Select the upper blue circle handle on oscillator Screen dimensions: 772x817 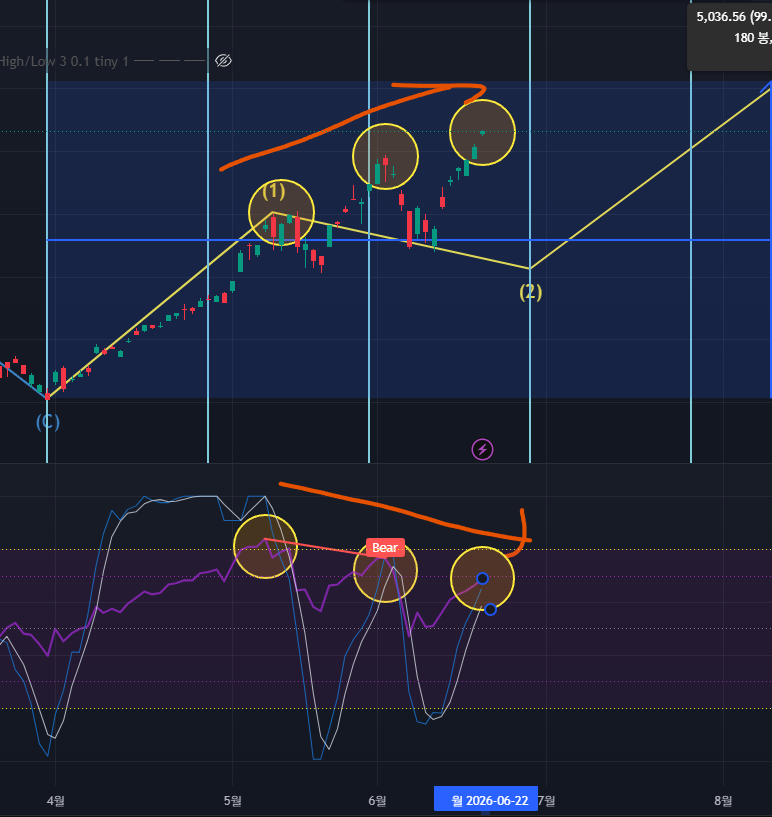point(482,578)
